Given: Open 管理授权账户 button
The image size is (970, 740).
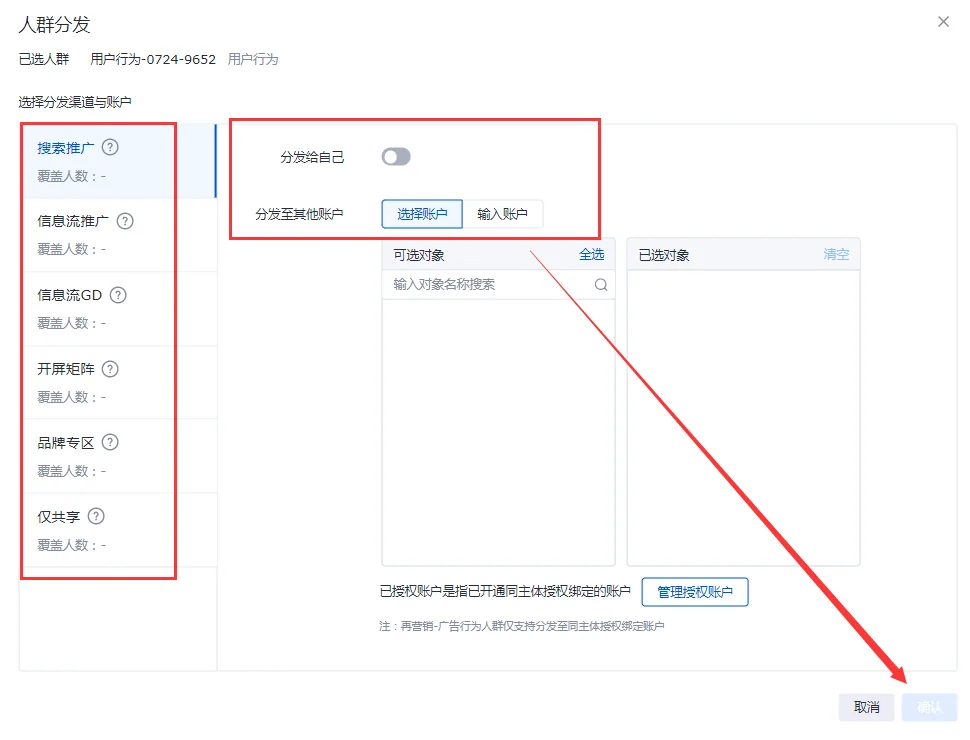Looking at the screenshot, I should (695, 592).
